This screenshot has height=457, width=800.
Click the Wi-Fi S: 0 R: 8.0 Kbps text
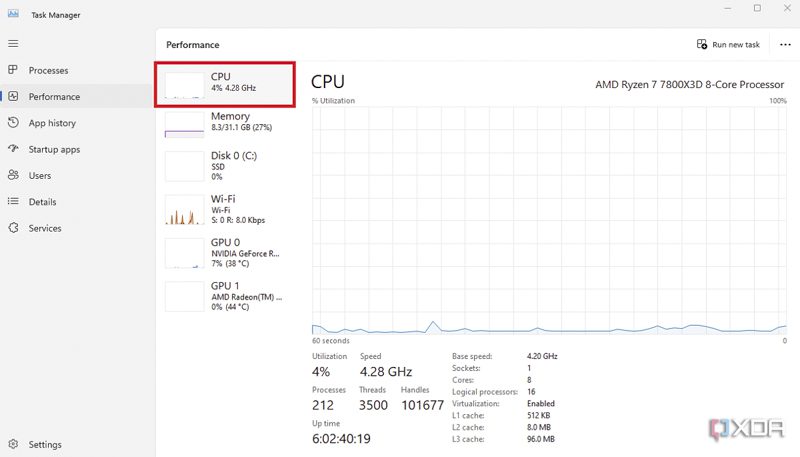click(x=238, y=220)
